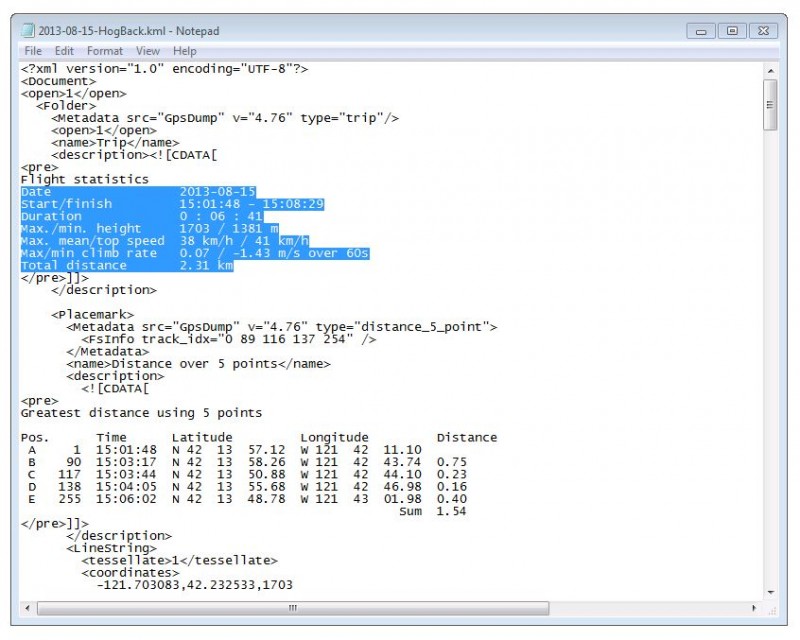This screenshot has width=800, height=640.
Task: Click the 'Greatest distance using 5 points' text
Action: (141, 412)
